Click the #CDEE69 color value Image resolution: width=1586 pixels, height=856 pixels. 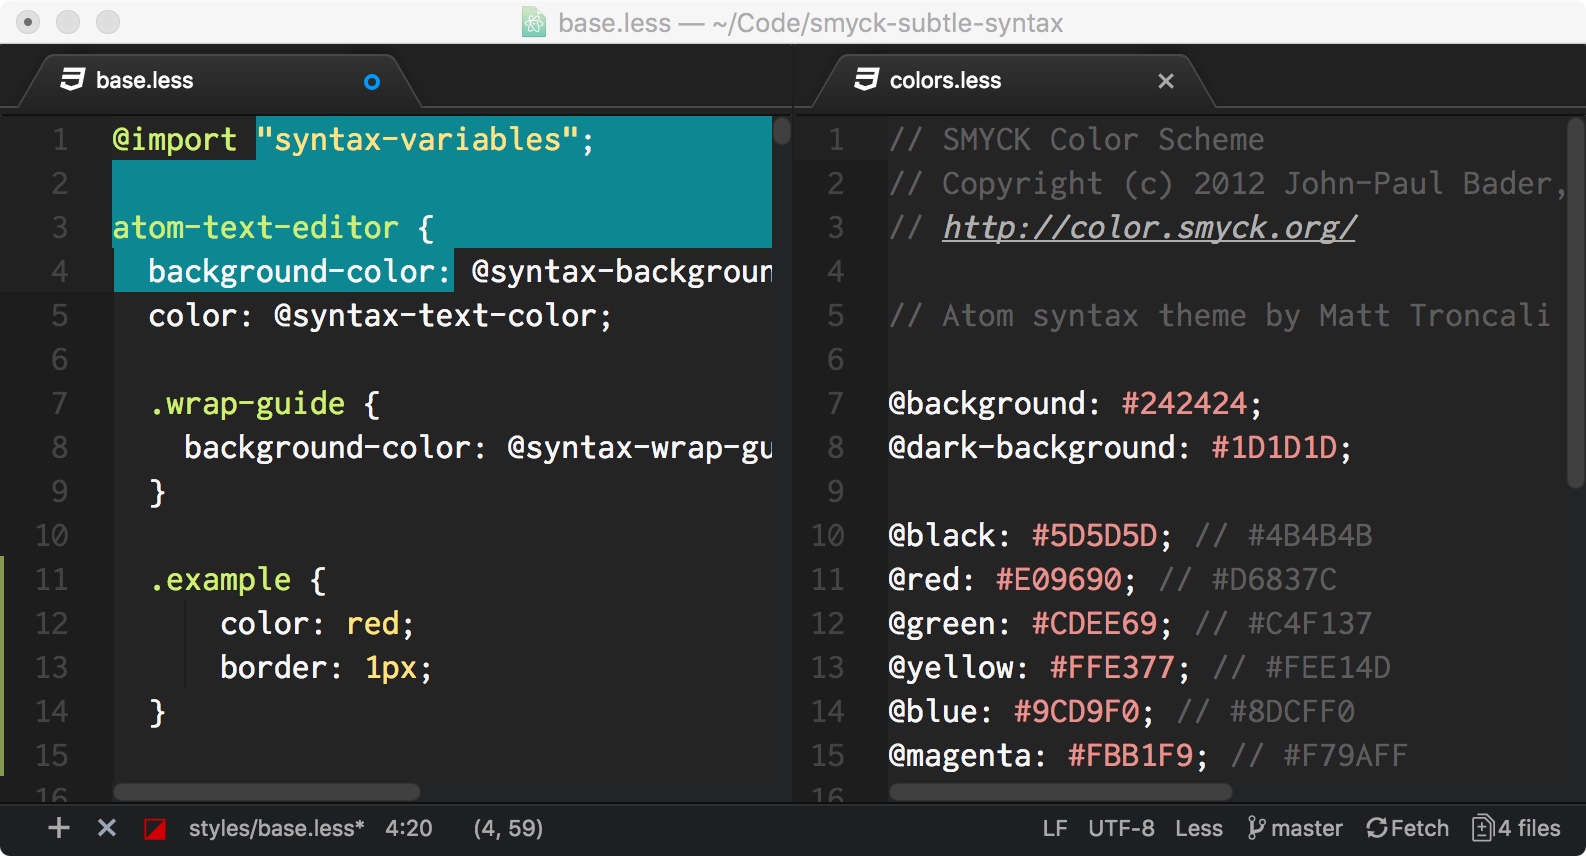pos(1095,624)
